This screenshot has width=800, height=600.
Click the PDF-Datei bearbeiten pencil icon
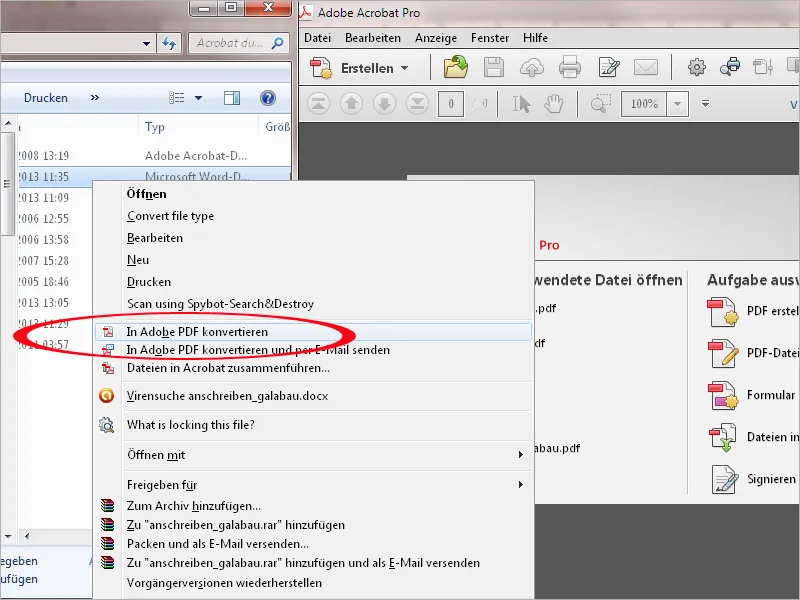(x=723, y=353)
